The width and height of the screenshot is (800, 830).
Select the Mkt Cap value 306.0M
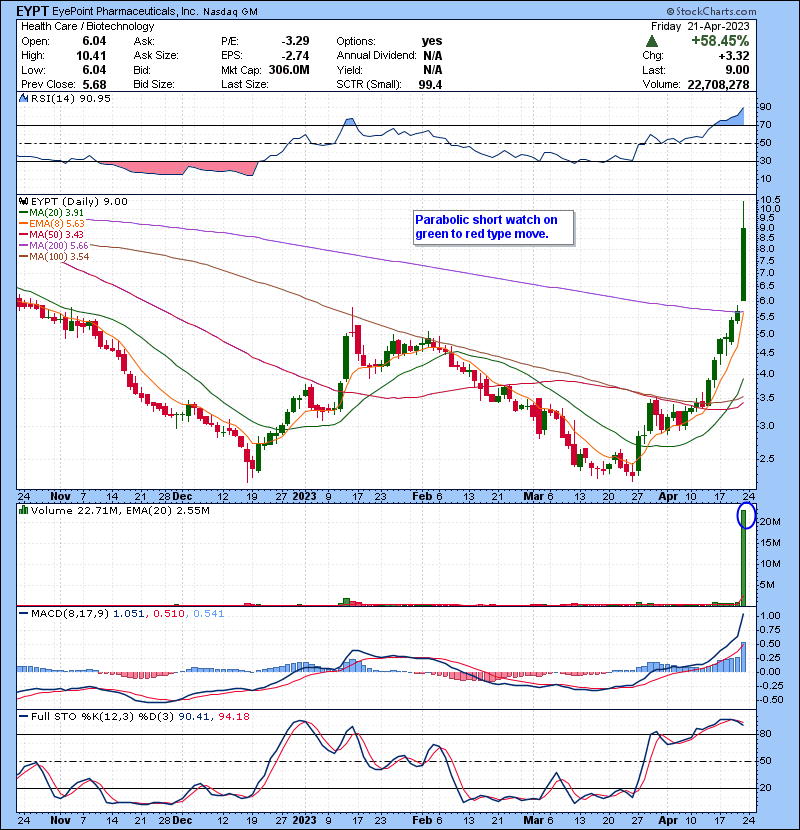289,70
